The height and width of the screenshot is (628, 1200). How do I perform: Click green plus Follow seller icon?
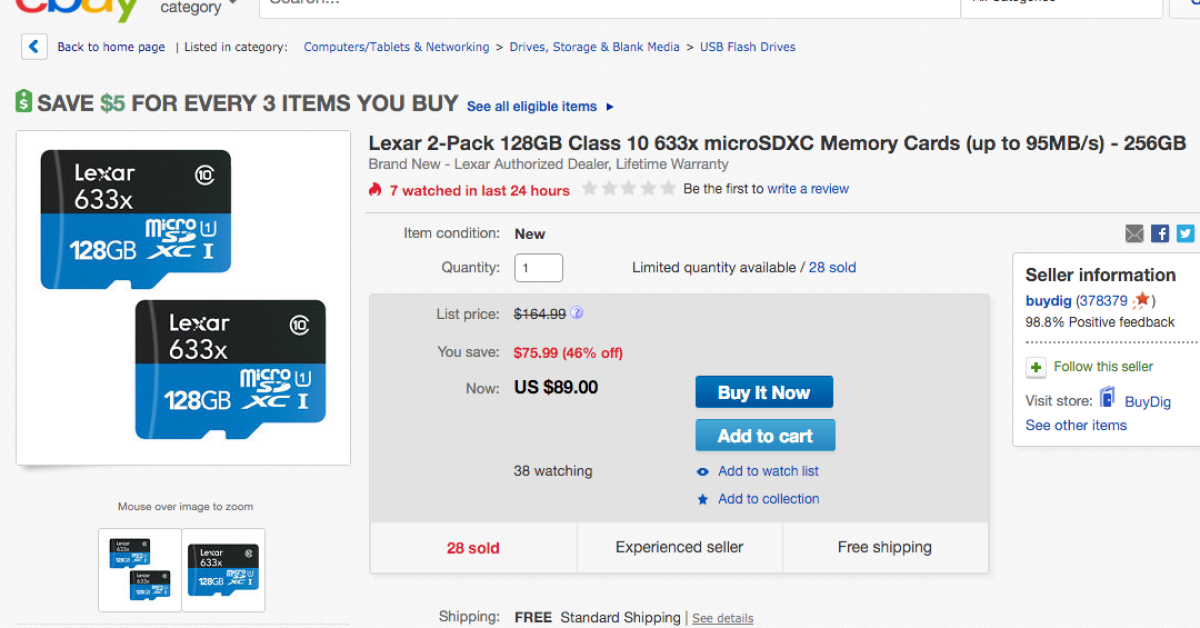click(x=1036, y=367)
